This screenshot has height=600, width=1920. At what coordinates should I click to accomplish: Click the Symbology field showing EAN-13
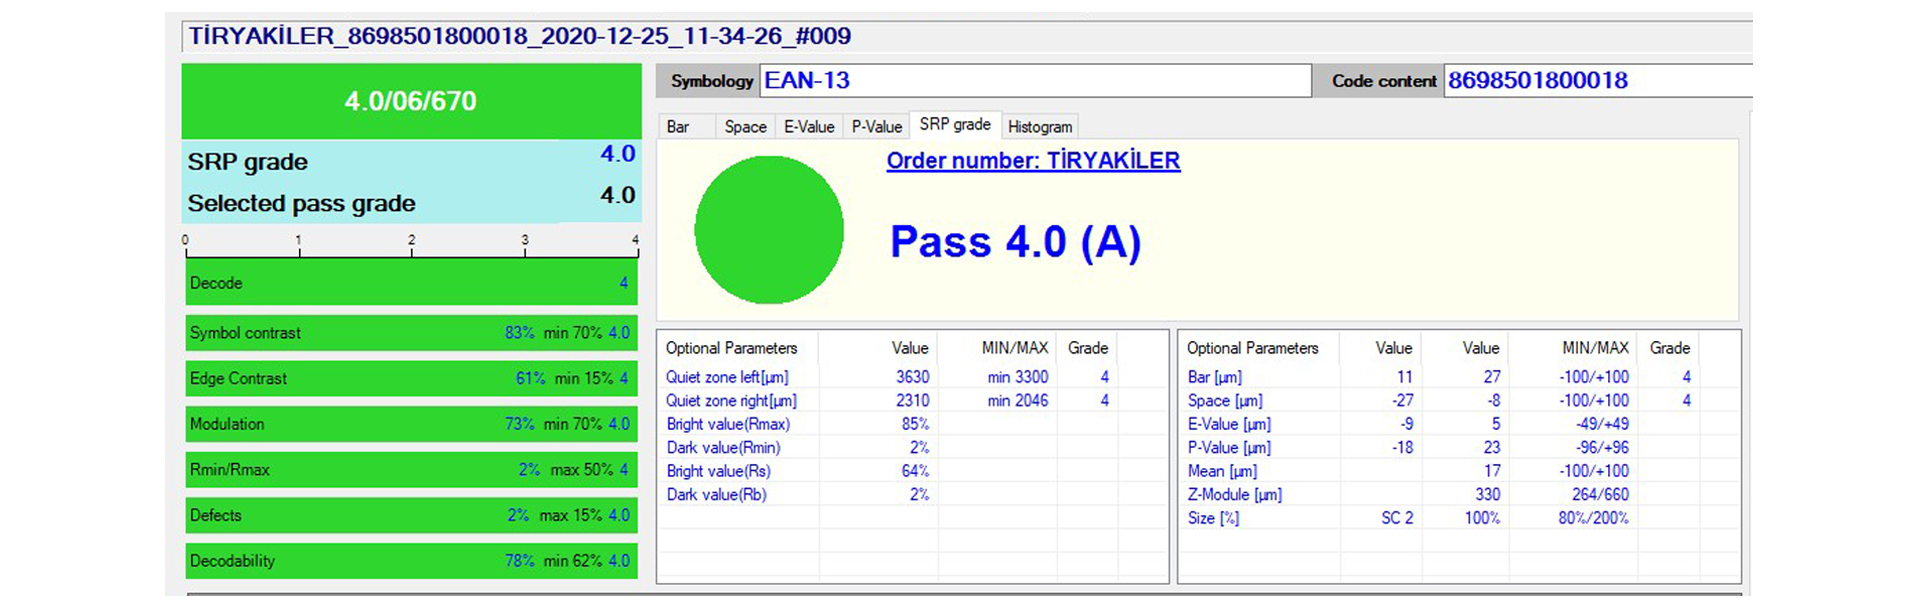click(x=1035, y=80)
